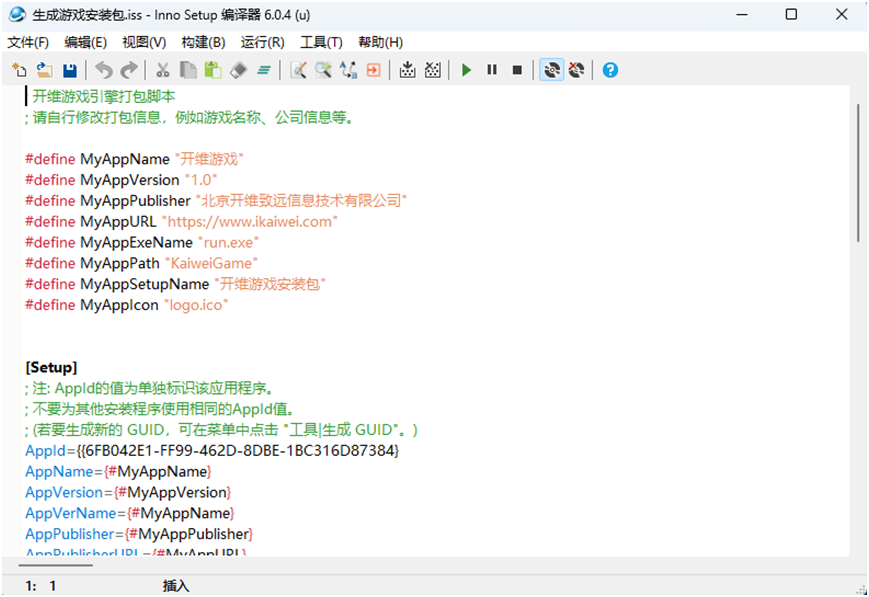
Task: Click the version string "1.0"
Action: coord(201,180)
